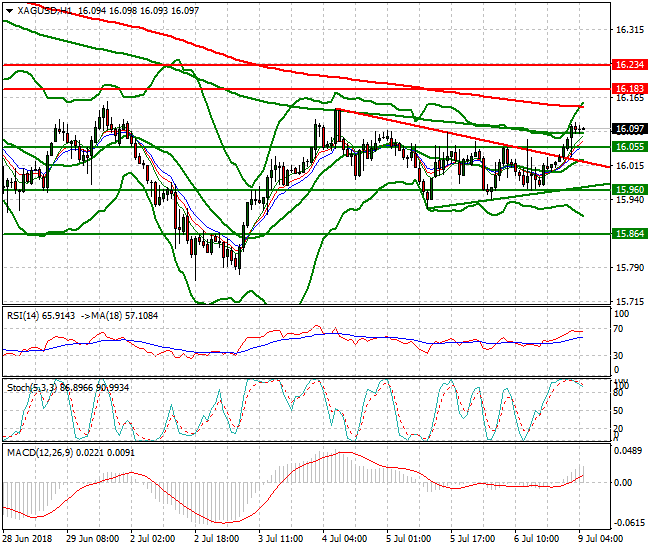This screenshot has height=550, width=650.
Task: Click the 15.715 value on price scale
Action: 630,301
